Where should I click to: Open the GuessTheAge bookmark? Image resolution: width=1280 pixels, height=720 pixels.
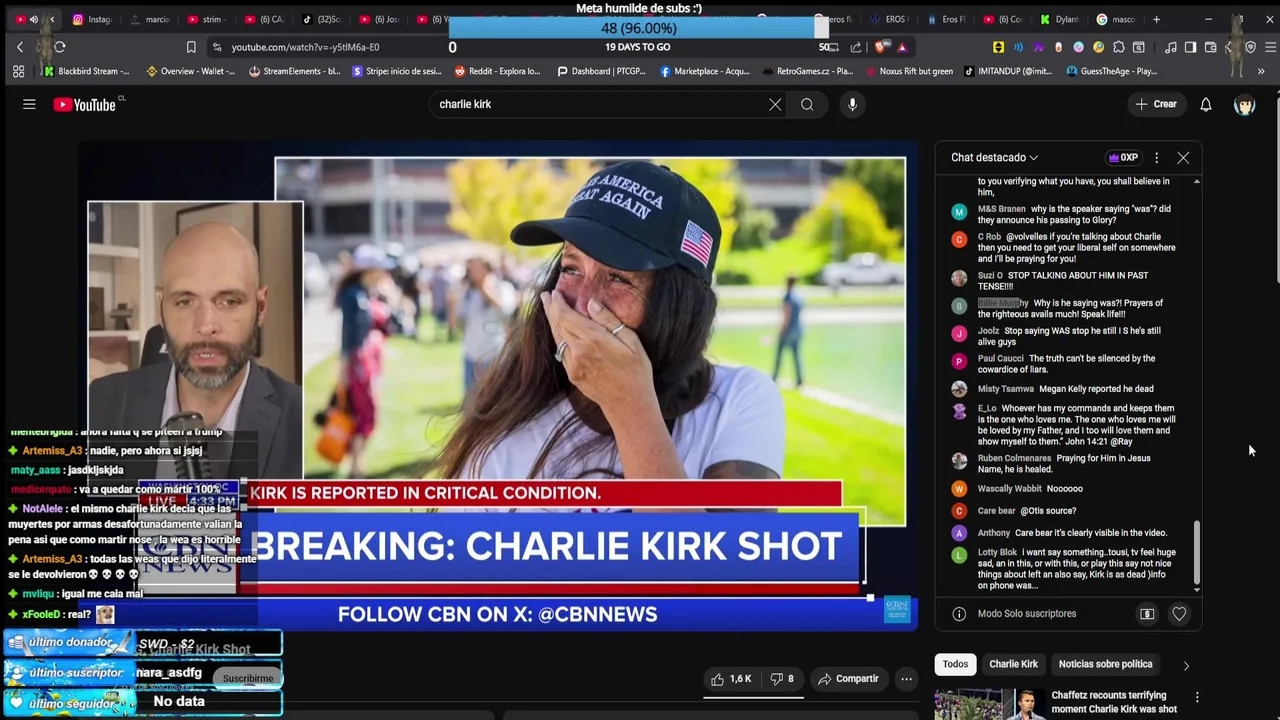(x=1111, y=71)
